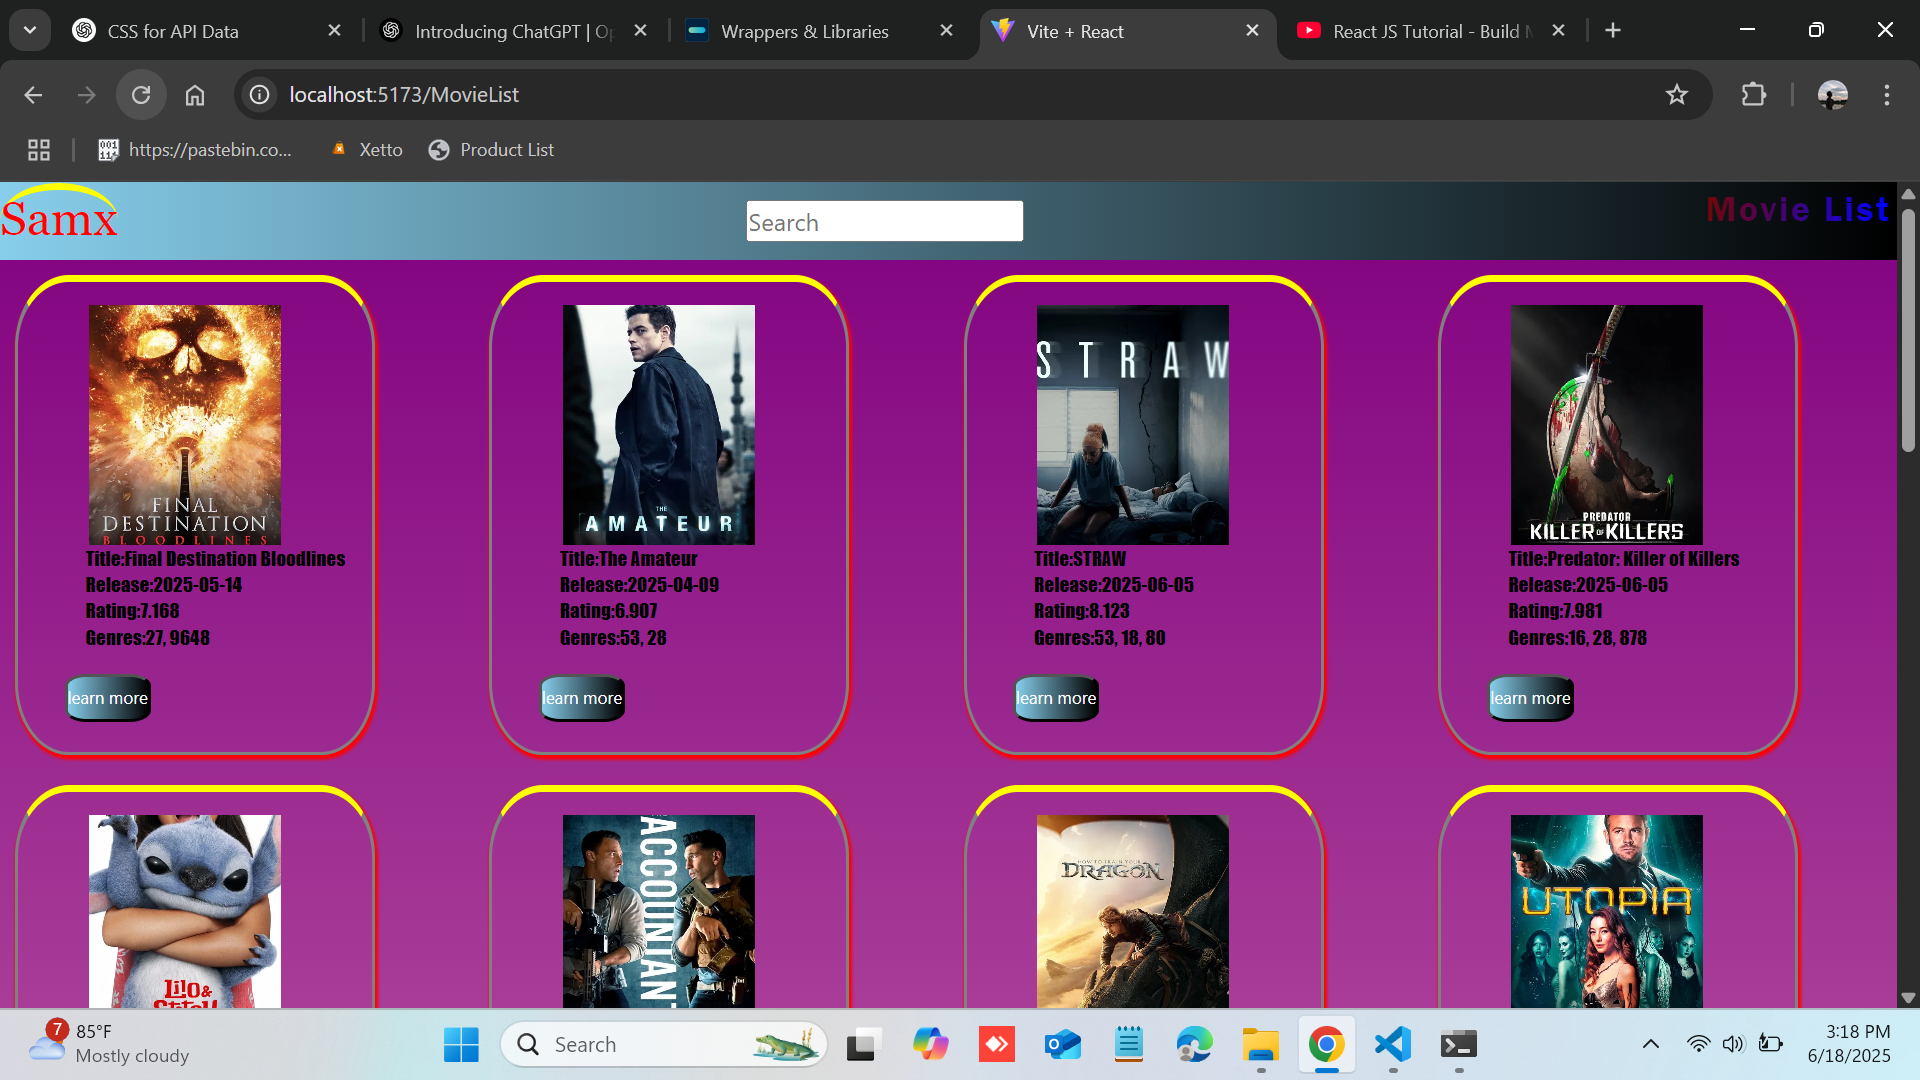Open the bookmarks apps grid icon
The height and width of the screenshot is (1080, 1920).
39,150
